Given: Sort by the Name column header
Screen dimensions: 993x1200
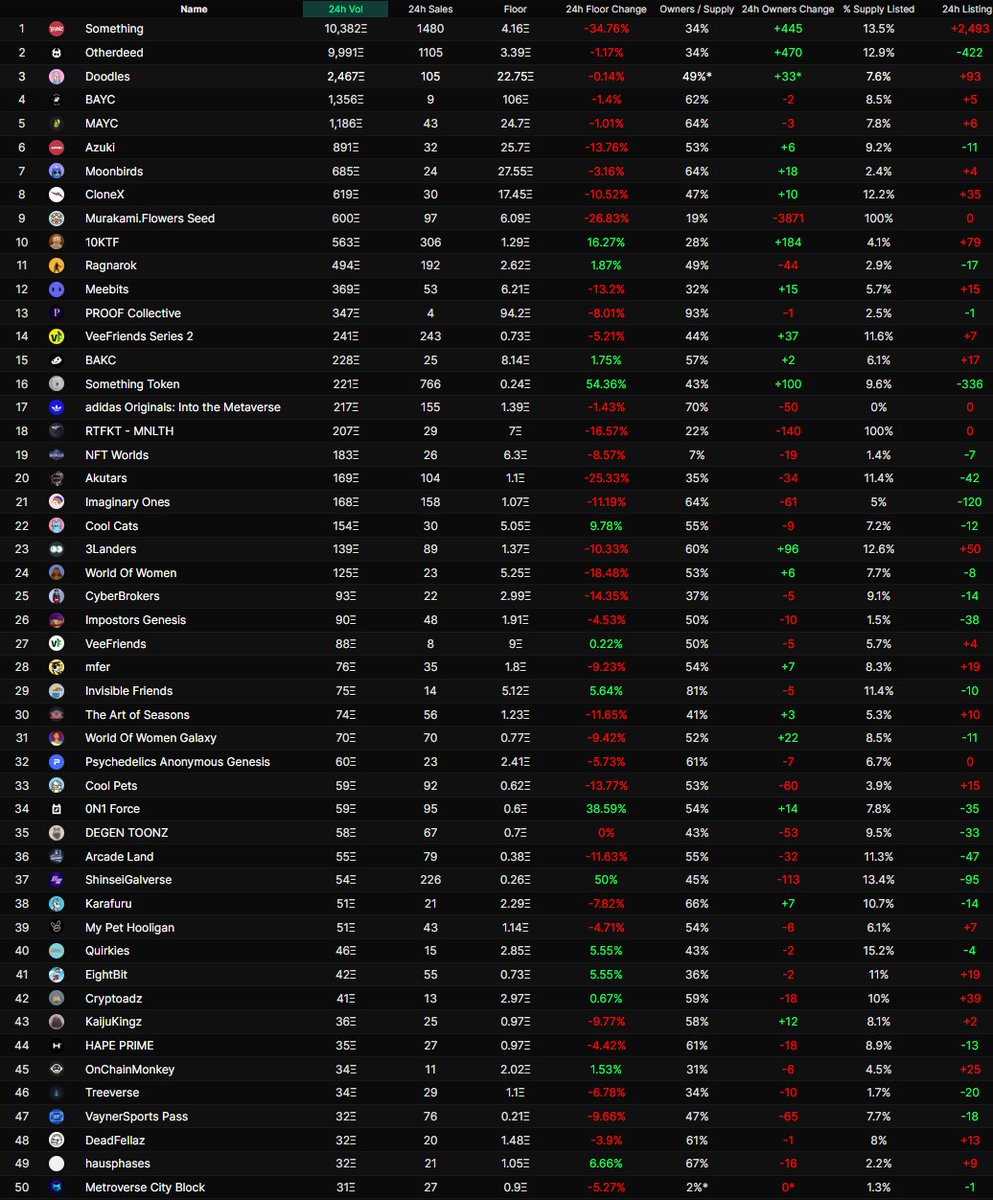Looking at the screenshot, I should (x=194, y=9).
